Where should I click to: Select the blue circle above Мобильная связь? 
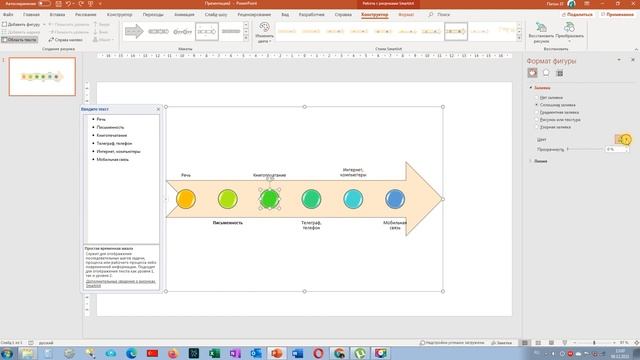(x=395, y=199)
